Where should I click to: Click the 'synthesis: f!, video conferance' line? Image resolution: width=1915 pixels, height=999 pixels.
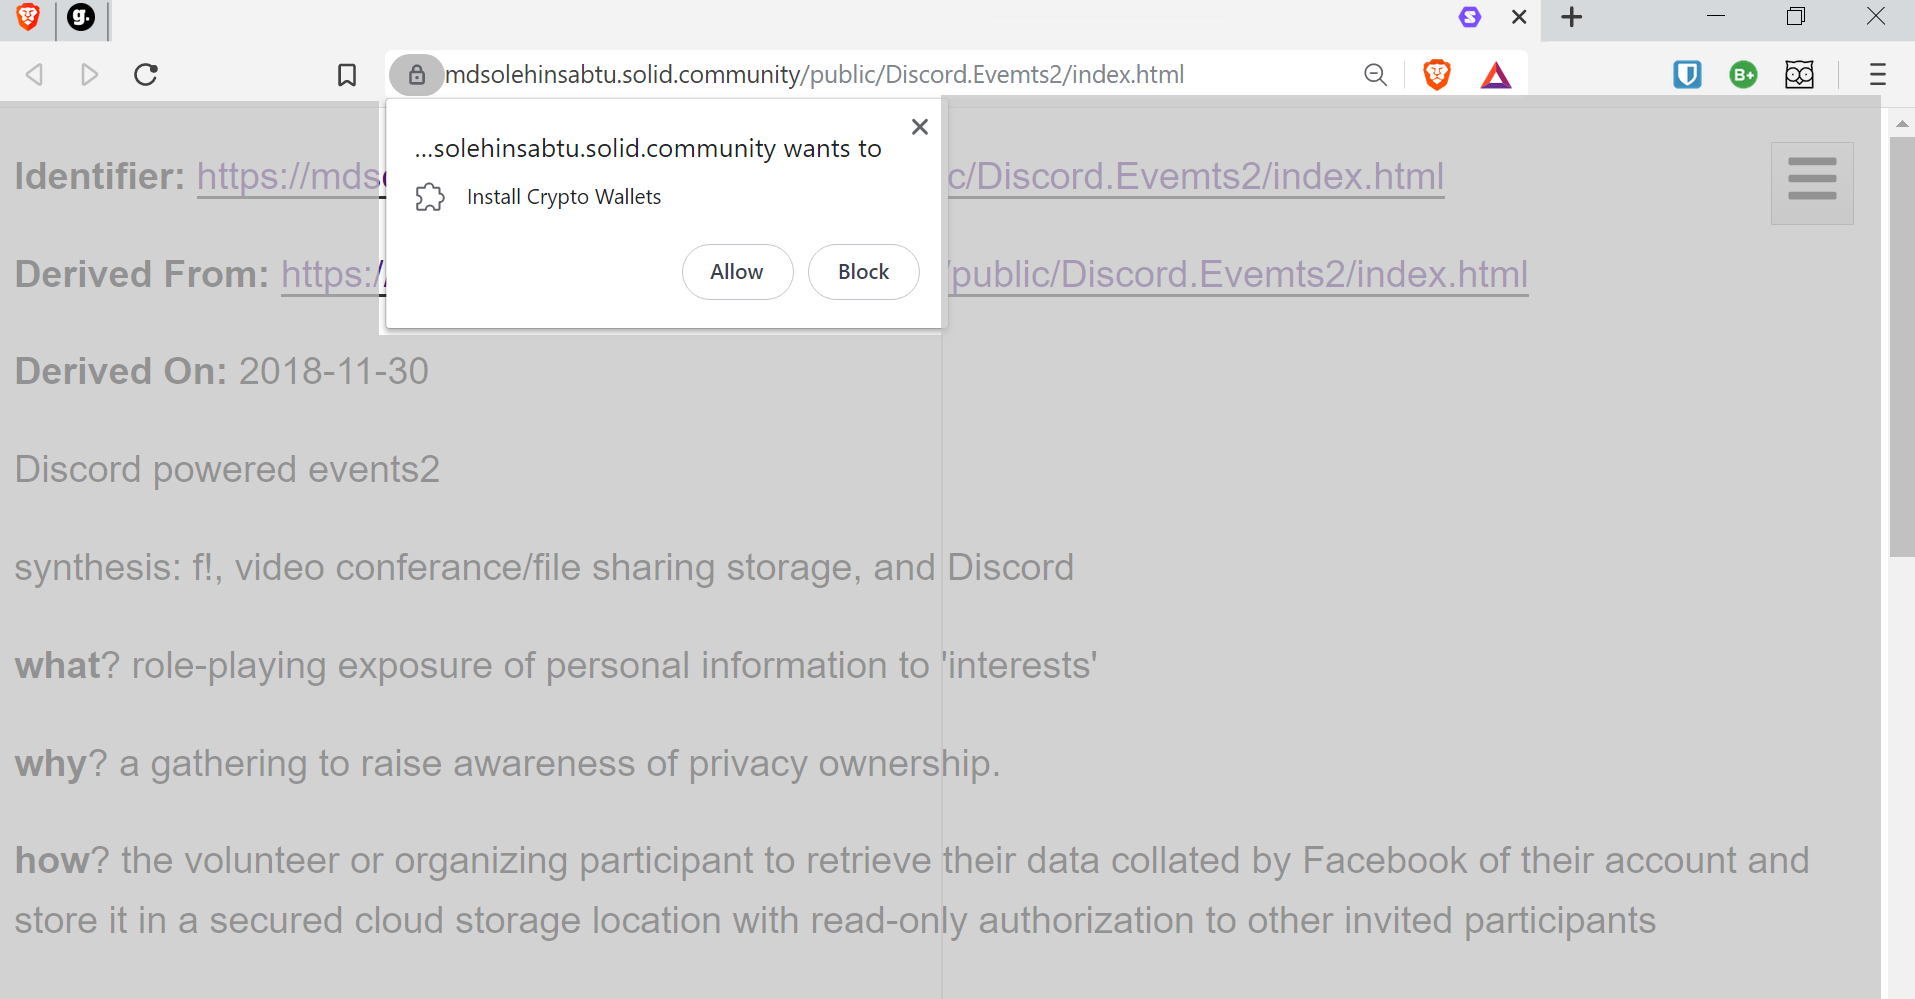coord(544,568)
